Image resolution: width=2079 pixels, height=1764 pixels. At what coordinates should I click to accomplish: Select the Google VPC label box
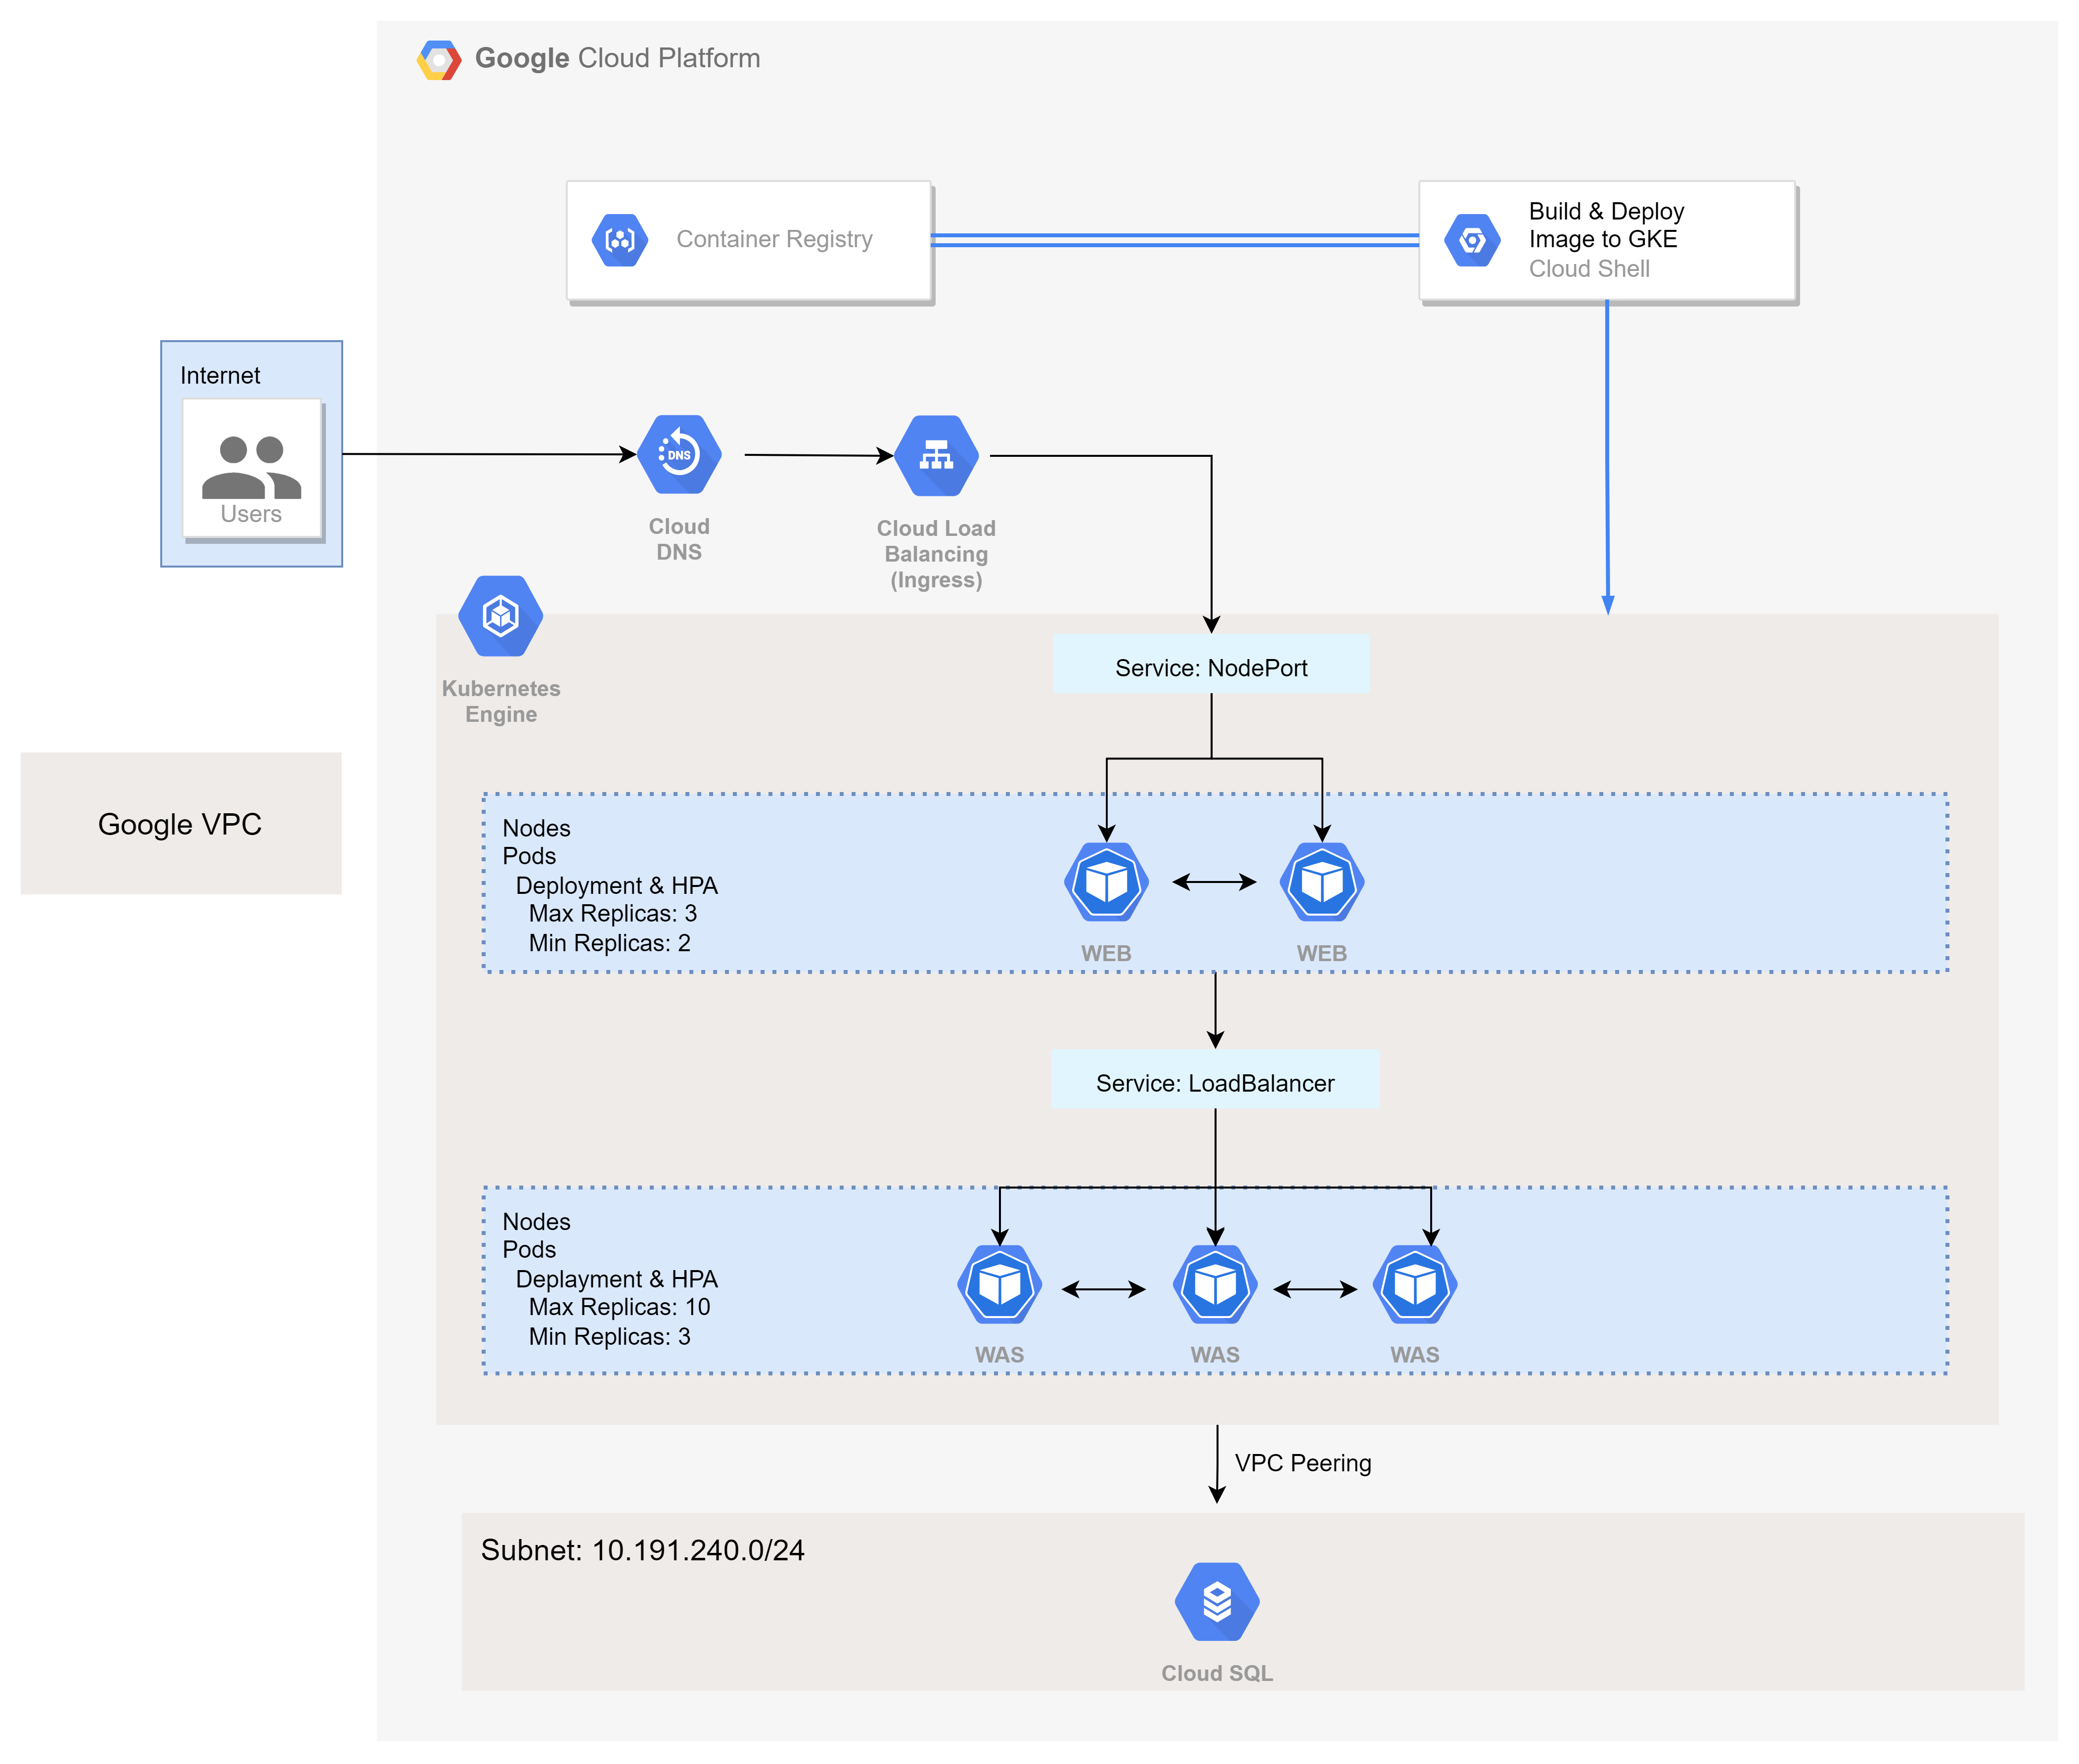[181, 823]
